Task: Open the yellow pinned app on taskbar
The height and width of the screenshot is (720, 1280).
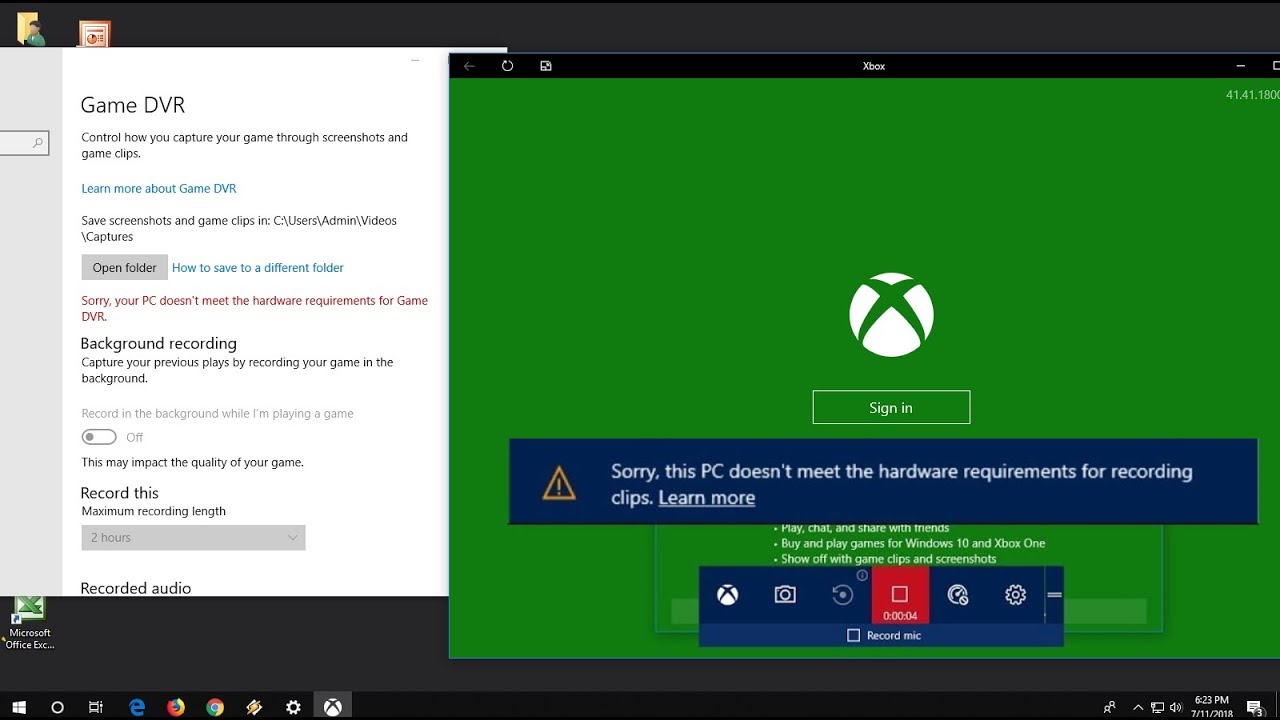Action: (254, 707)
